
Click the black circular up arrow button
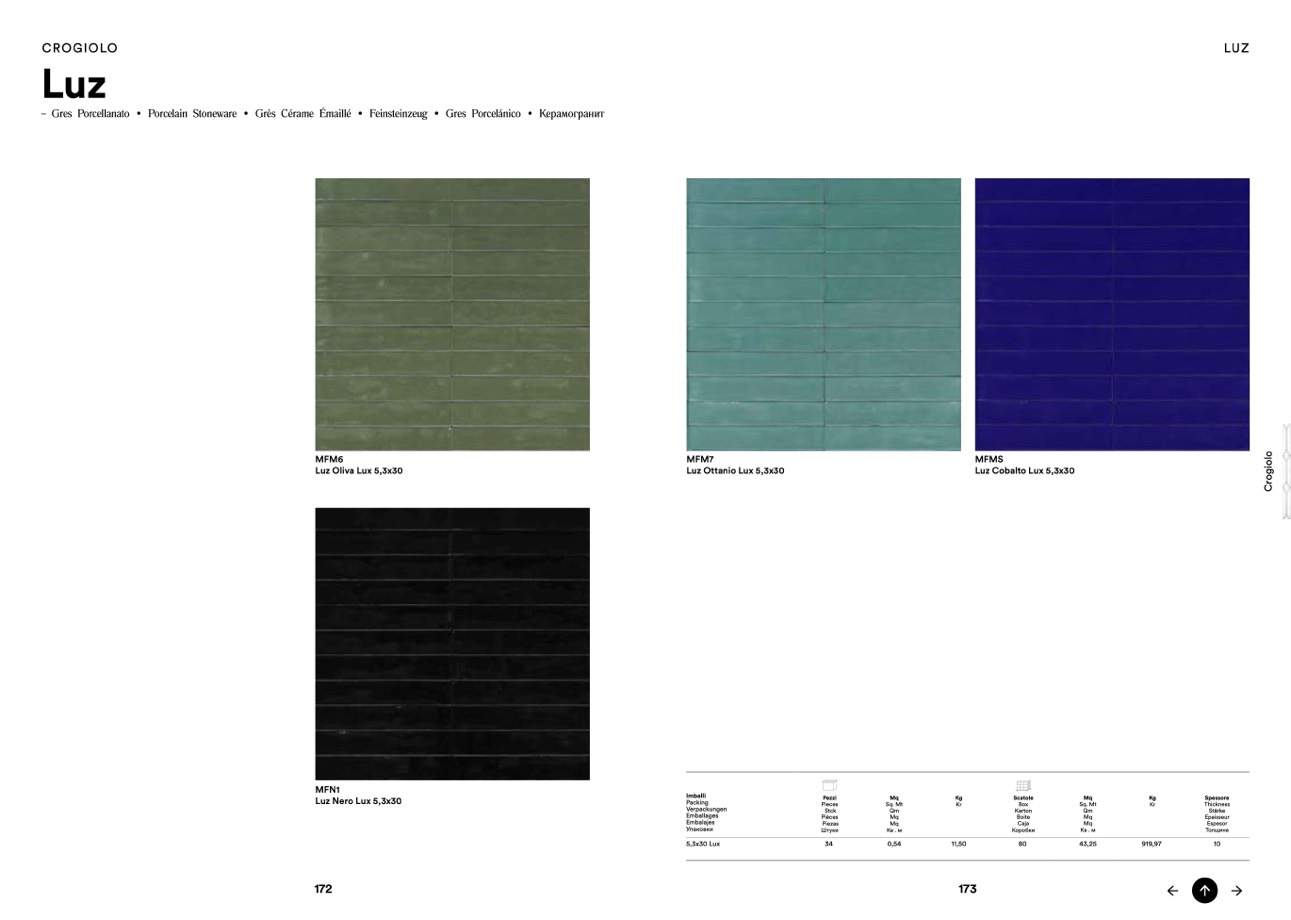click(x=1204, y=891)
